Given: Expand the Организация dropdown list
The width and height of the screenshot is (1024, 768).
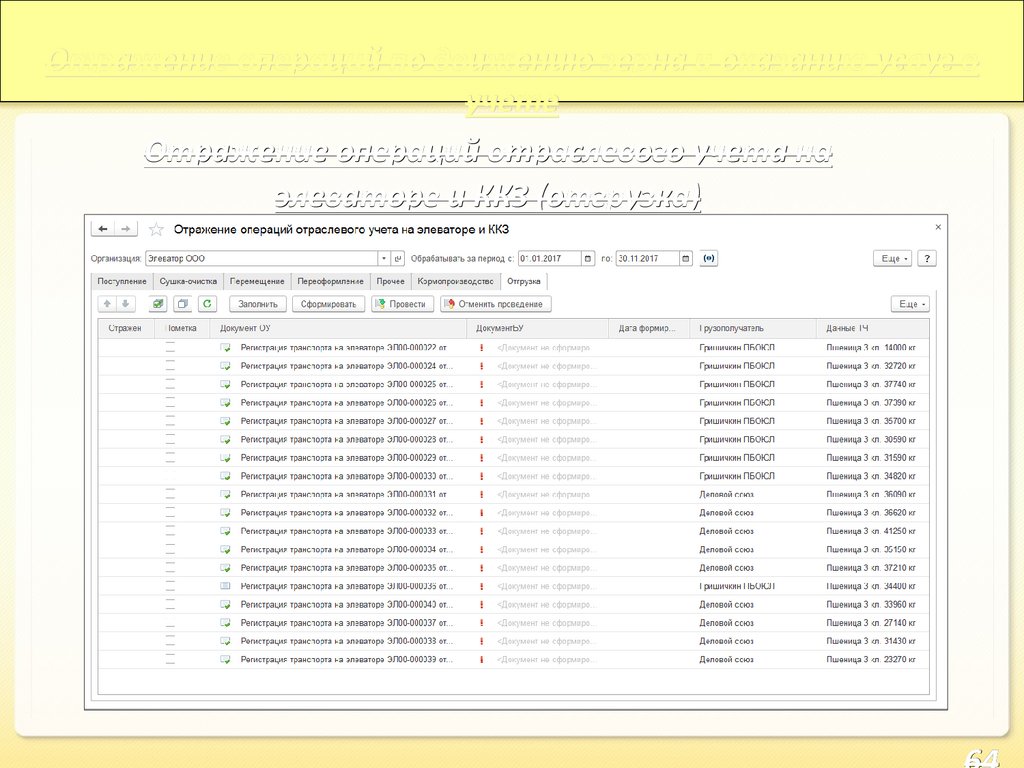Looking at the screenshot, I should coord(384,258).
